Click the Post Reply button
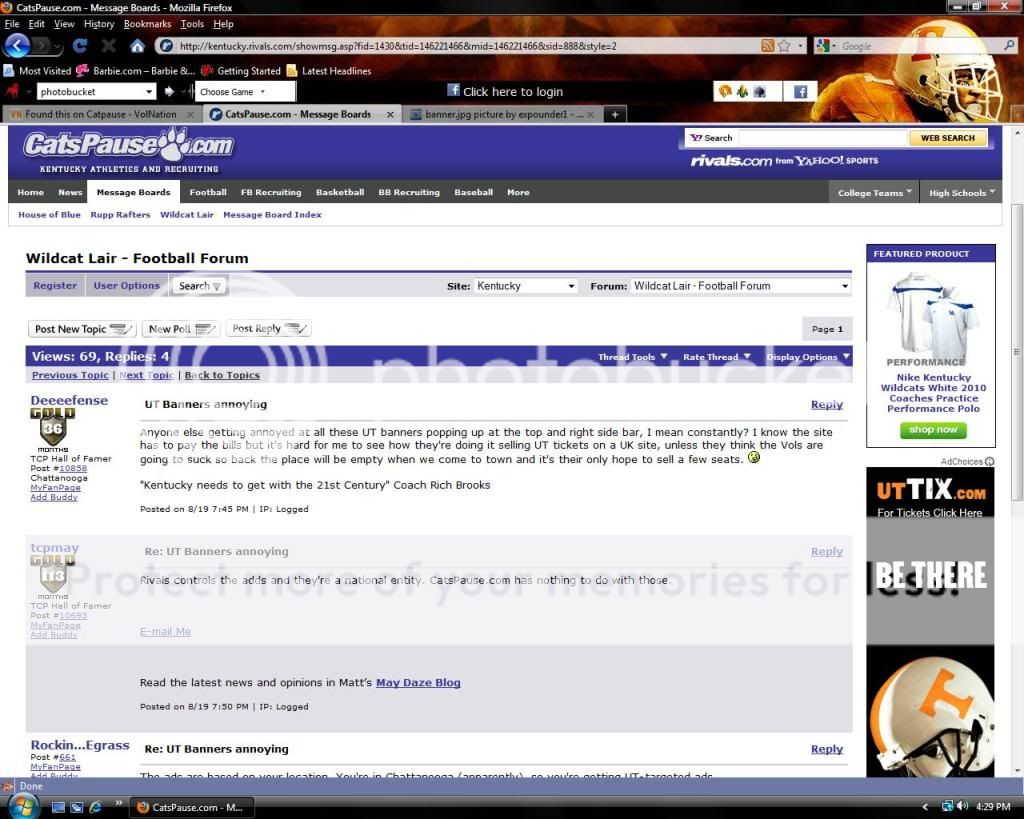The image size is (1024, 819). tap(268, 329)
